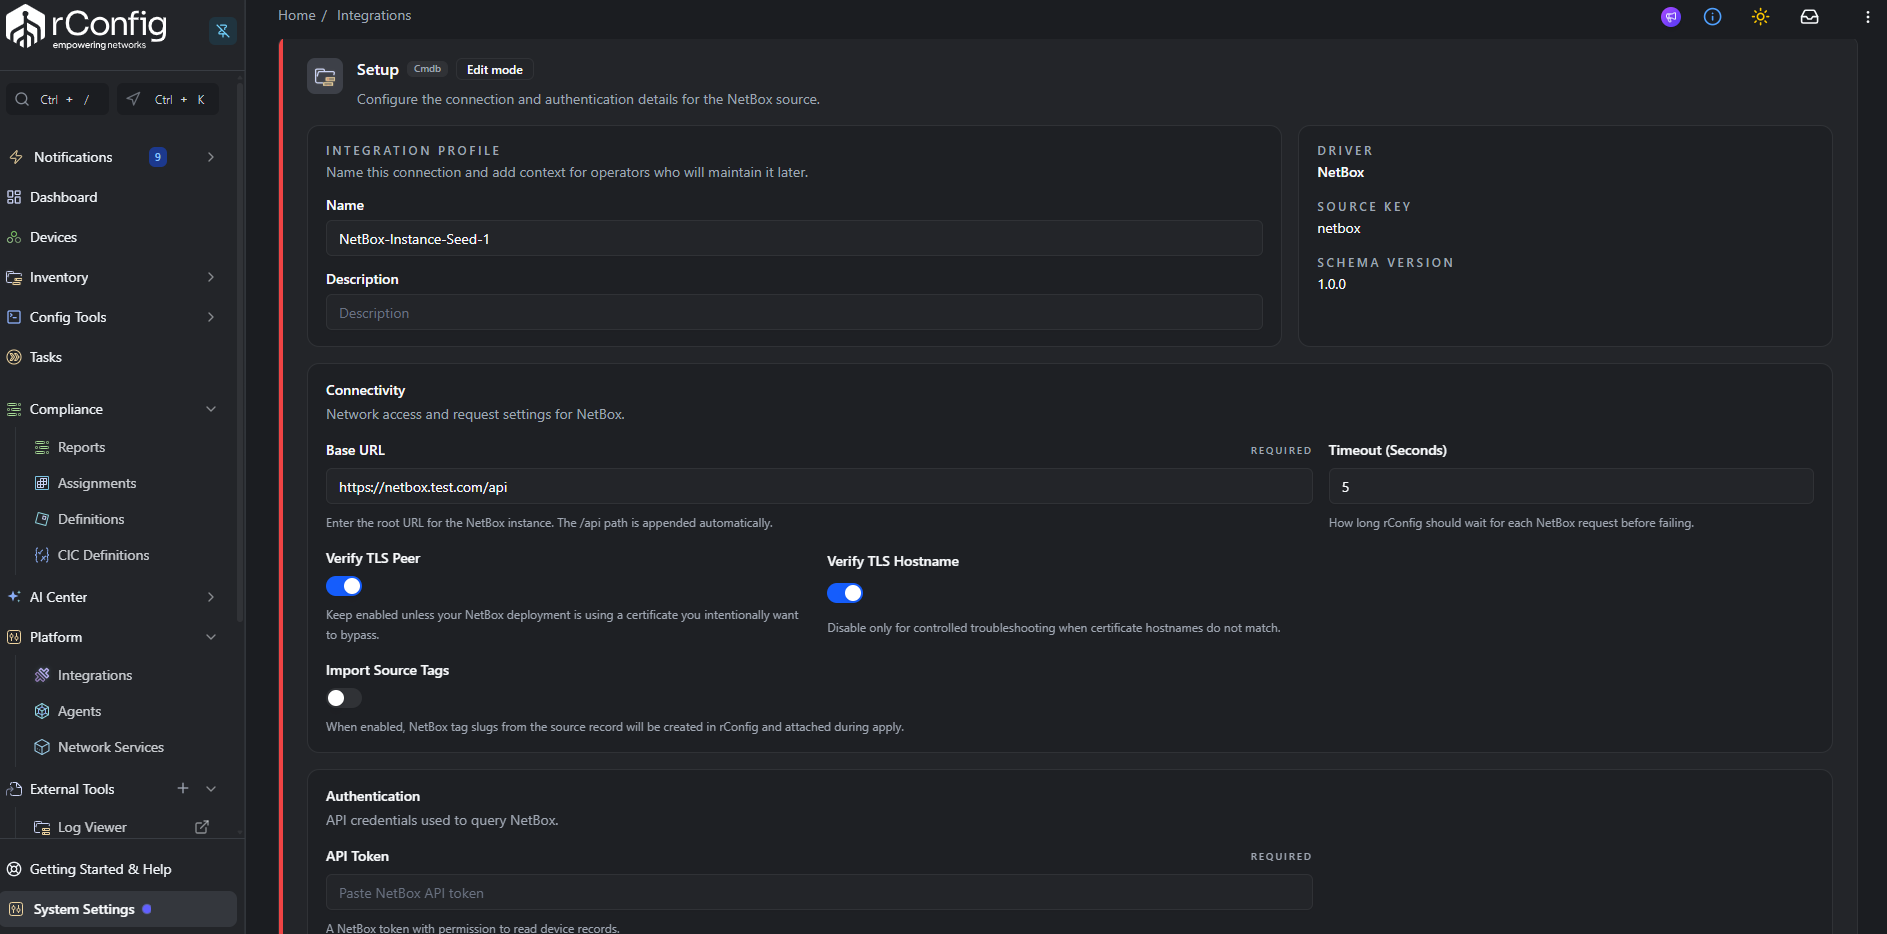Expand AI Center chevron
The width and height of the screenshot is (1887, 934).
pos(211,597)
